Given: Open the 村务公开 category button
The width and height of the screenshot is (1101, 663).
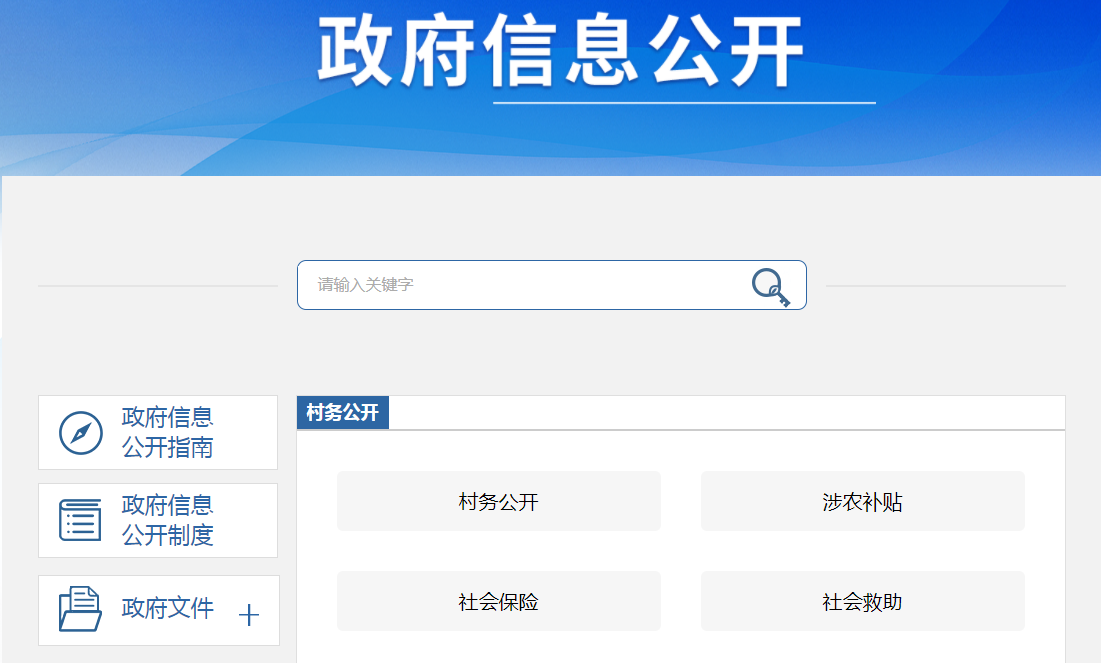Looking at the screenshot, I should click(498, 501).
